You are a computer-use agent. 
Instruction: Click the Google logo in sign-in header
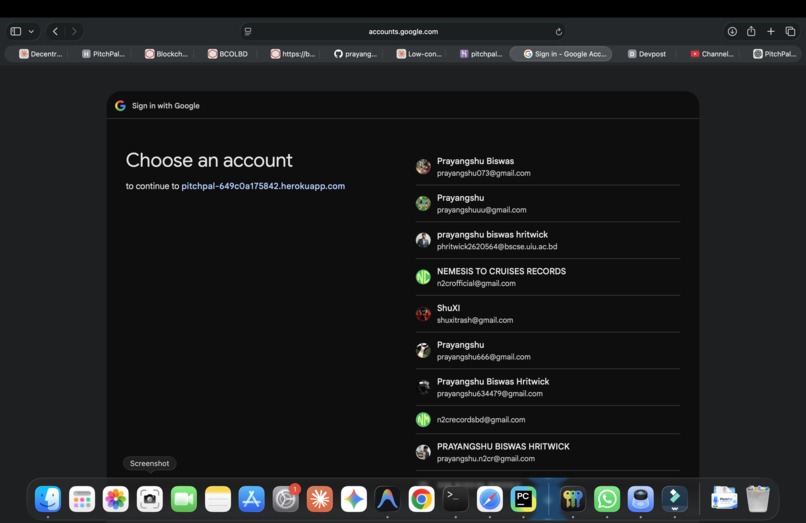tap(120, 105)
